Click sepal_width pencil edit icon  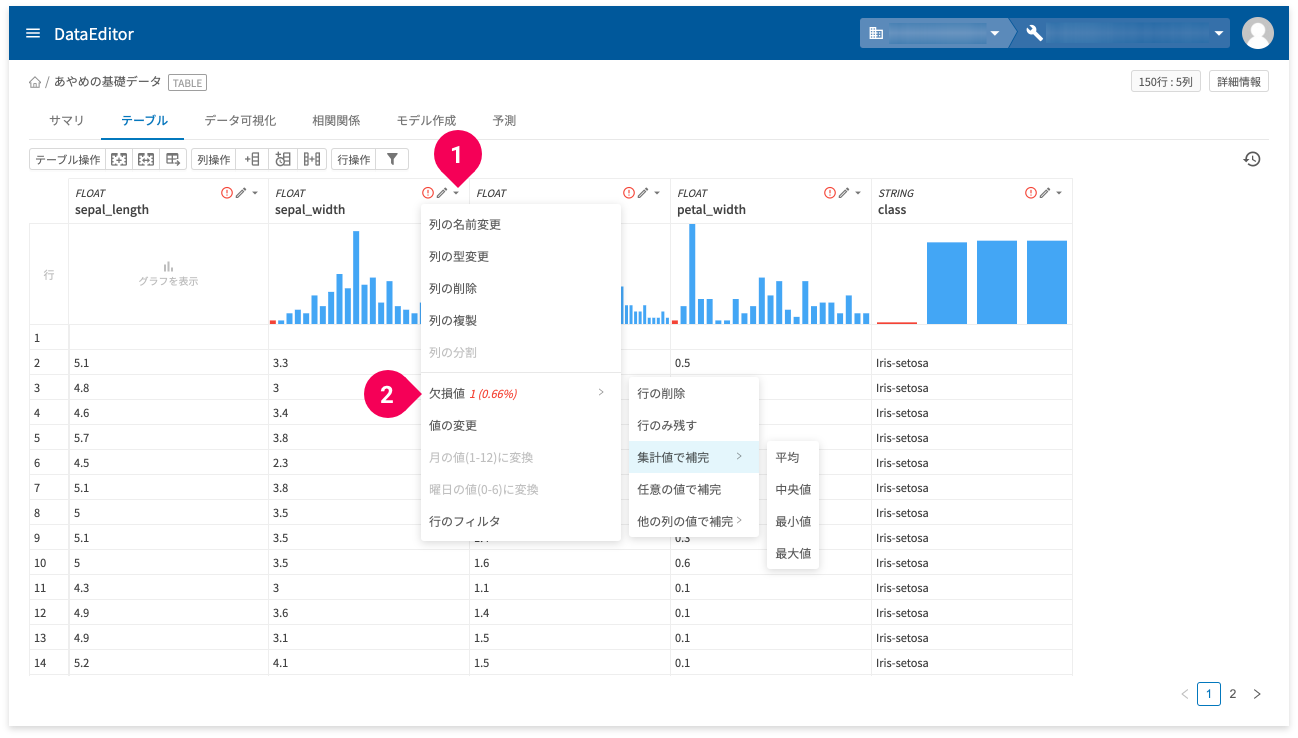tap(442, 193)
